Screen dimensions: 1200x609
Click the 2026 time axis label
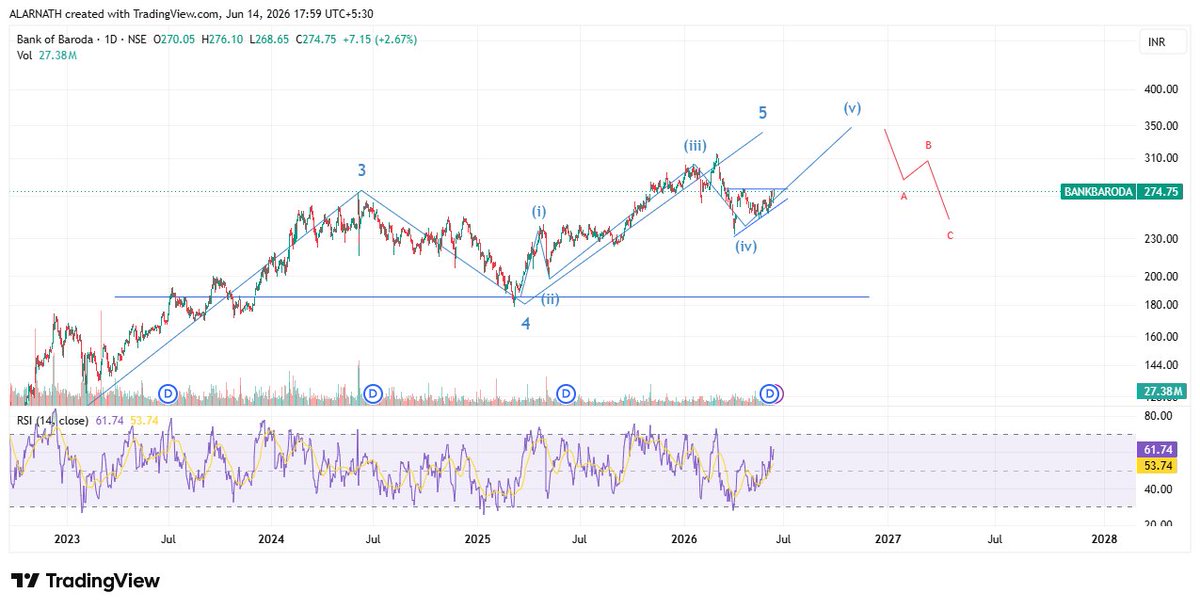683,539
